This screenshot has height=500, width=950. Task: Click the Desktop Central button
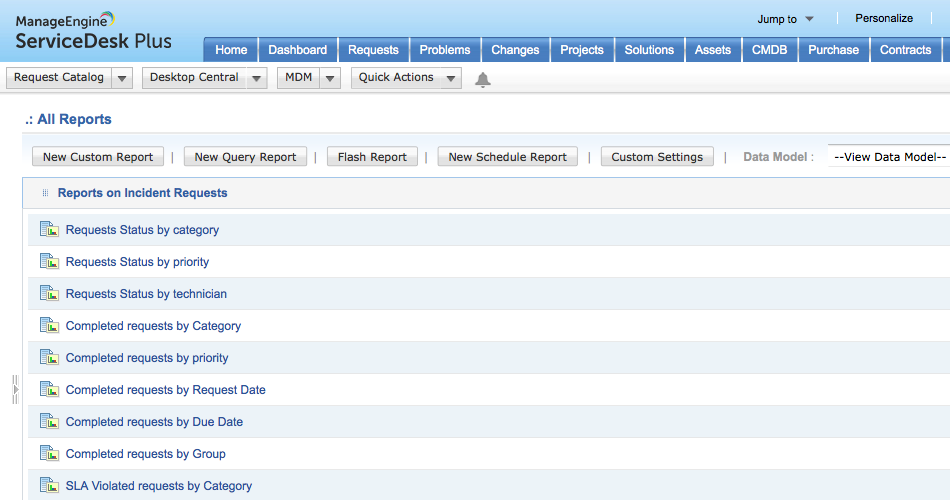tap(194, 78)
